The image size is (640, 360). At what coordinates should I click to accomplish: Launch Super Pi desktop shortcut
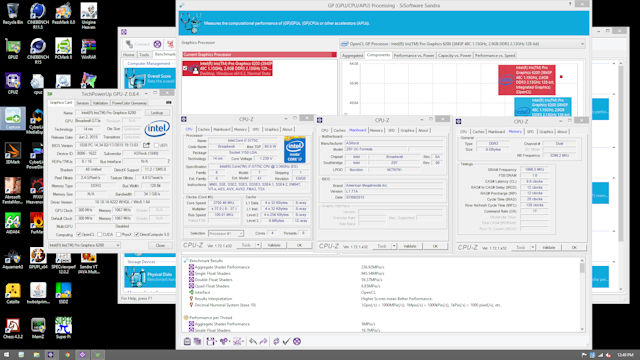pos(63,328)
